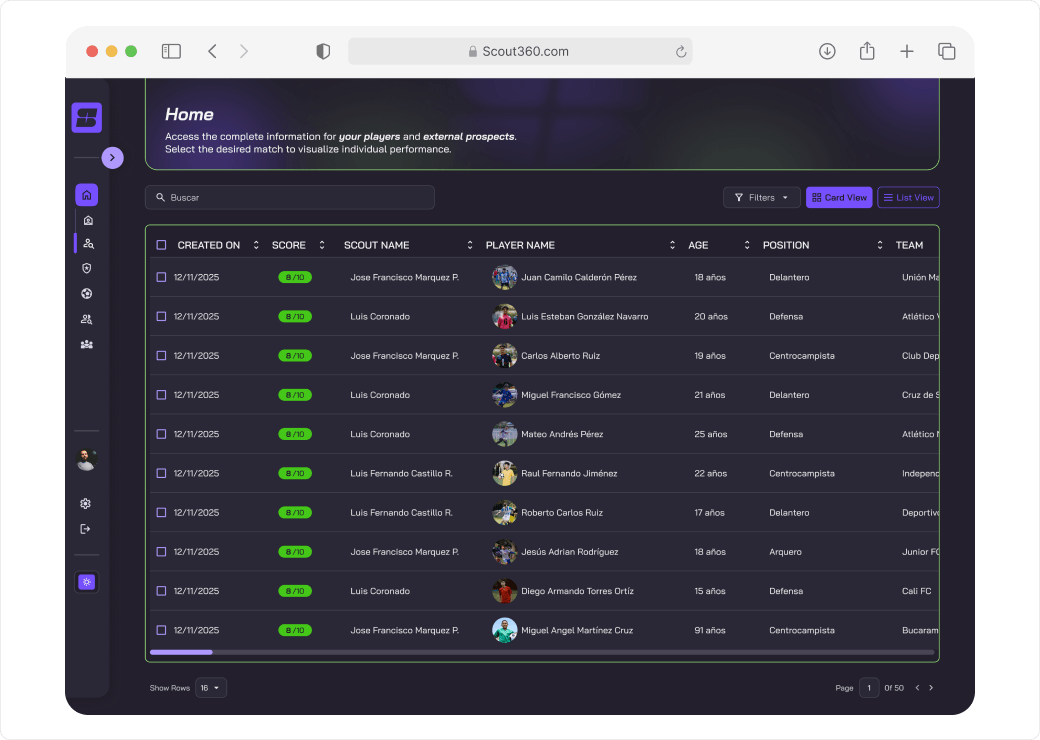Image resolution: width=1040 pixels, height=740 pixels.
Task: Expand the sidebar with the arrow button
Action: coord(112,158)
